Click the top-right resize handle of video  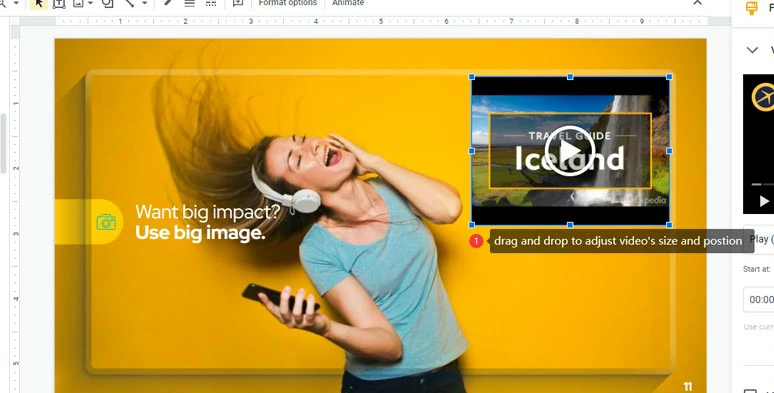point(669,77)
